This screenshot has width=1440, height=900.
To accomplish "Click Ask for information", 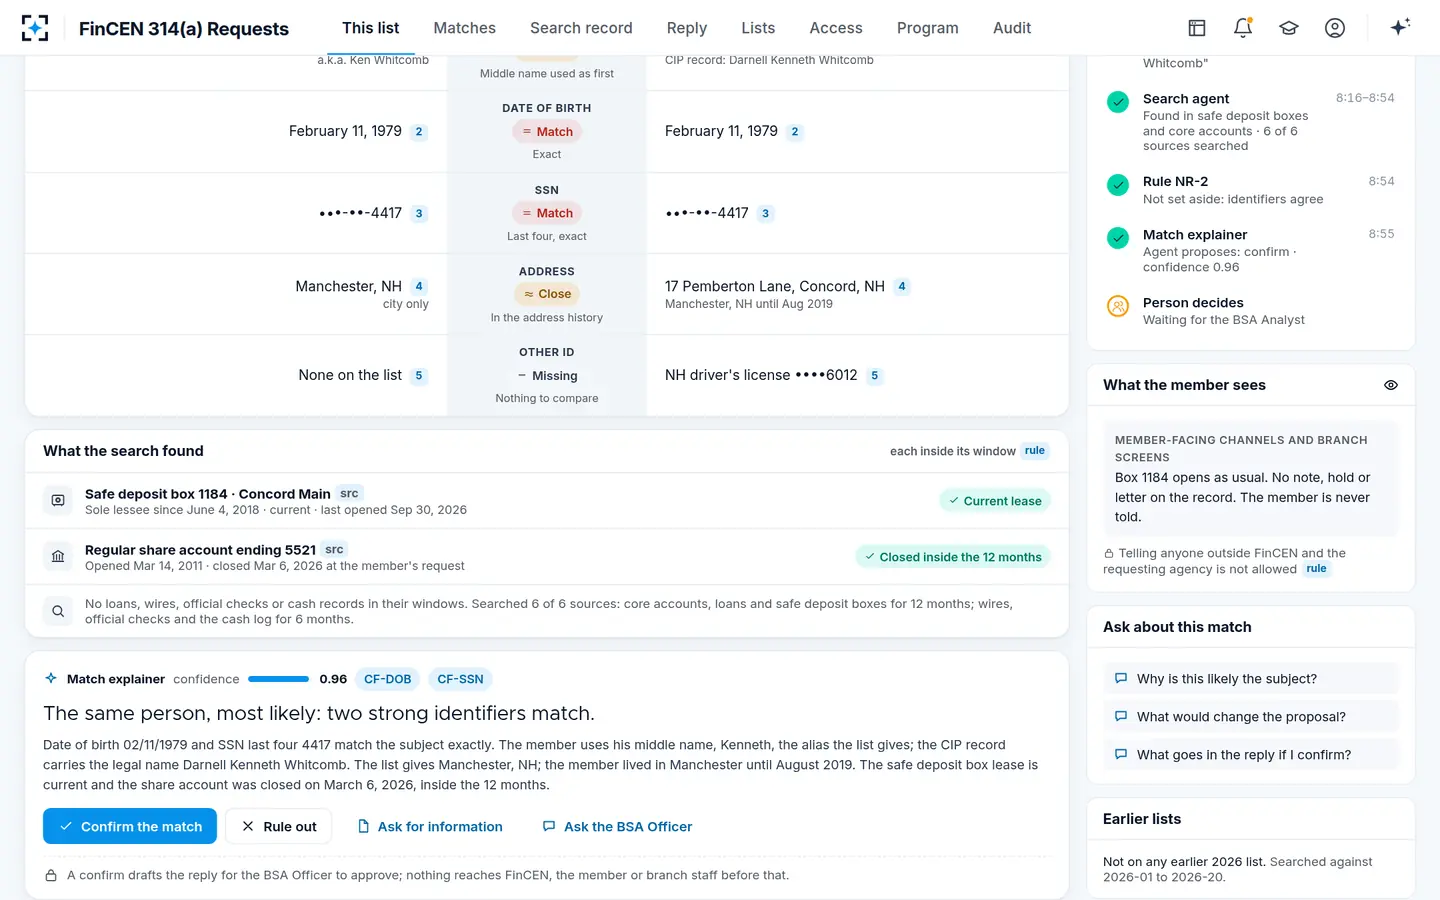I will coord(430,826).
